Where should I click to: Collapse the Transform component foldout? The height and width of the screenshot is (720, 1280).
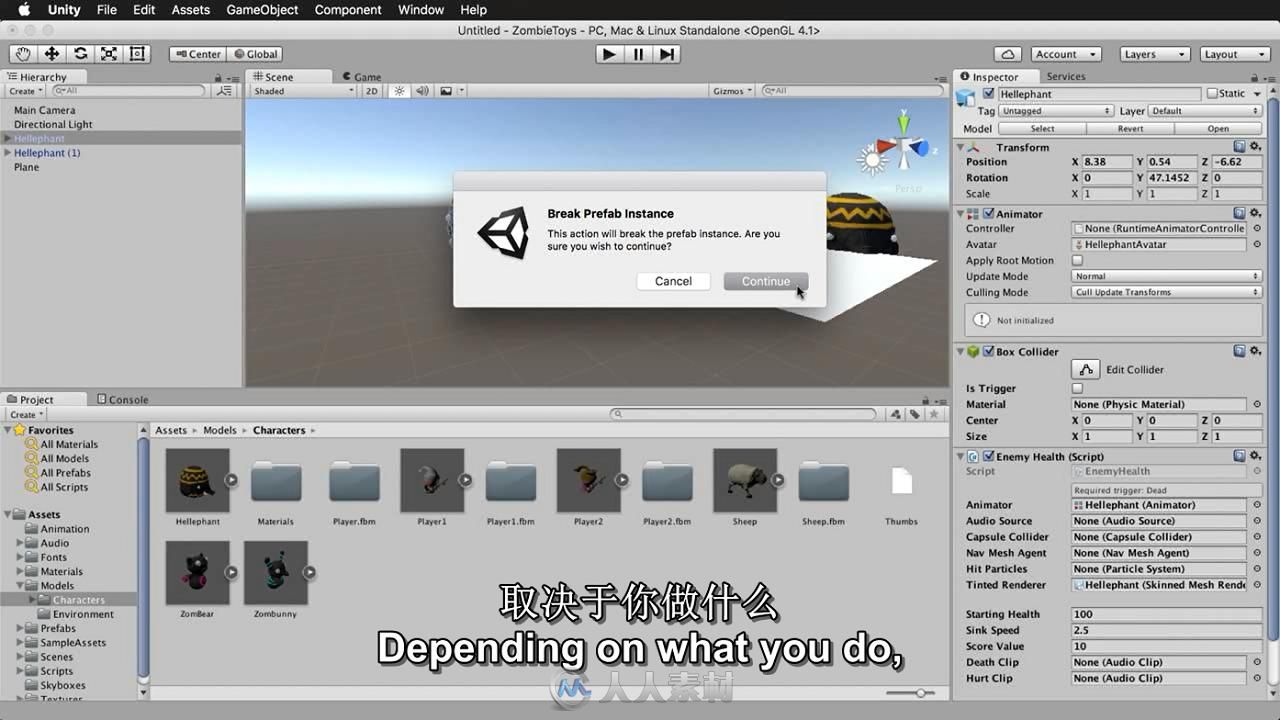pos(962,147)
